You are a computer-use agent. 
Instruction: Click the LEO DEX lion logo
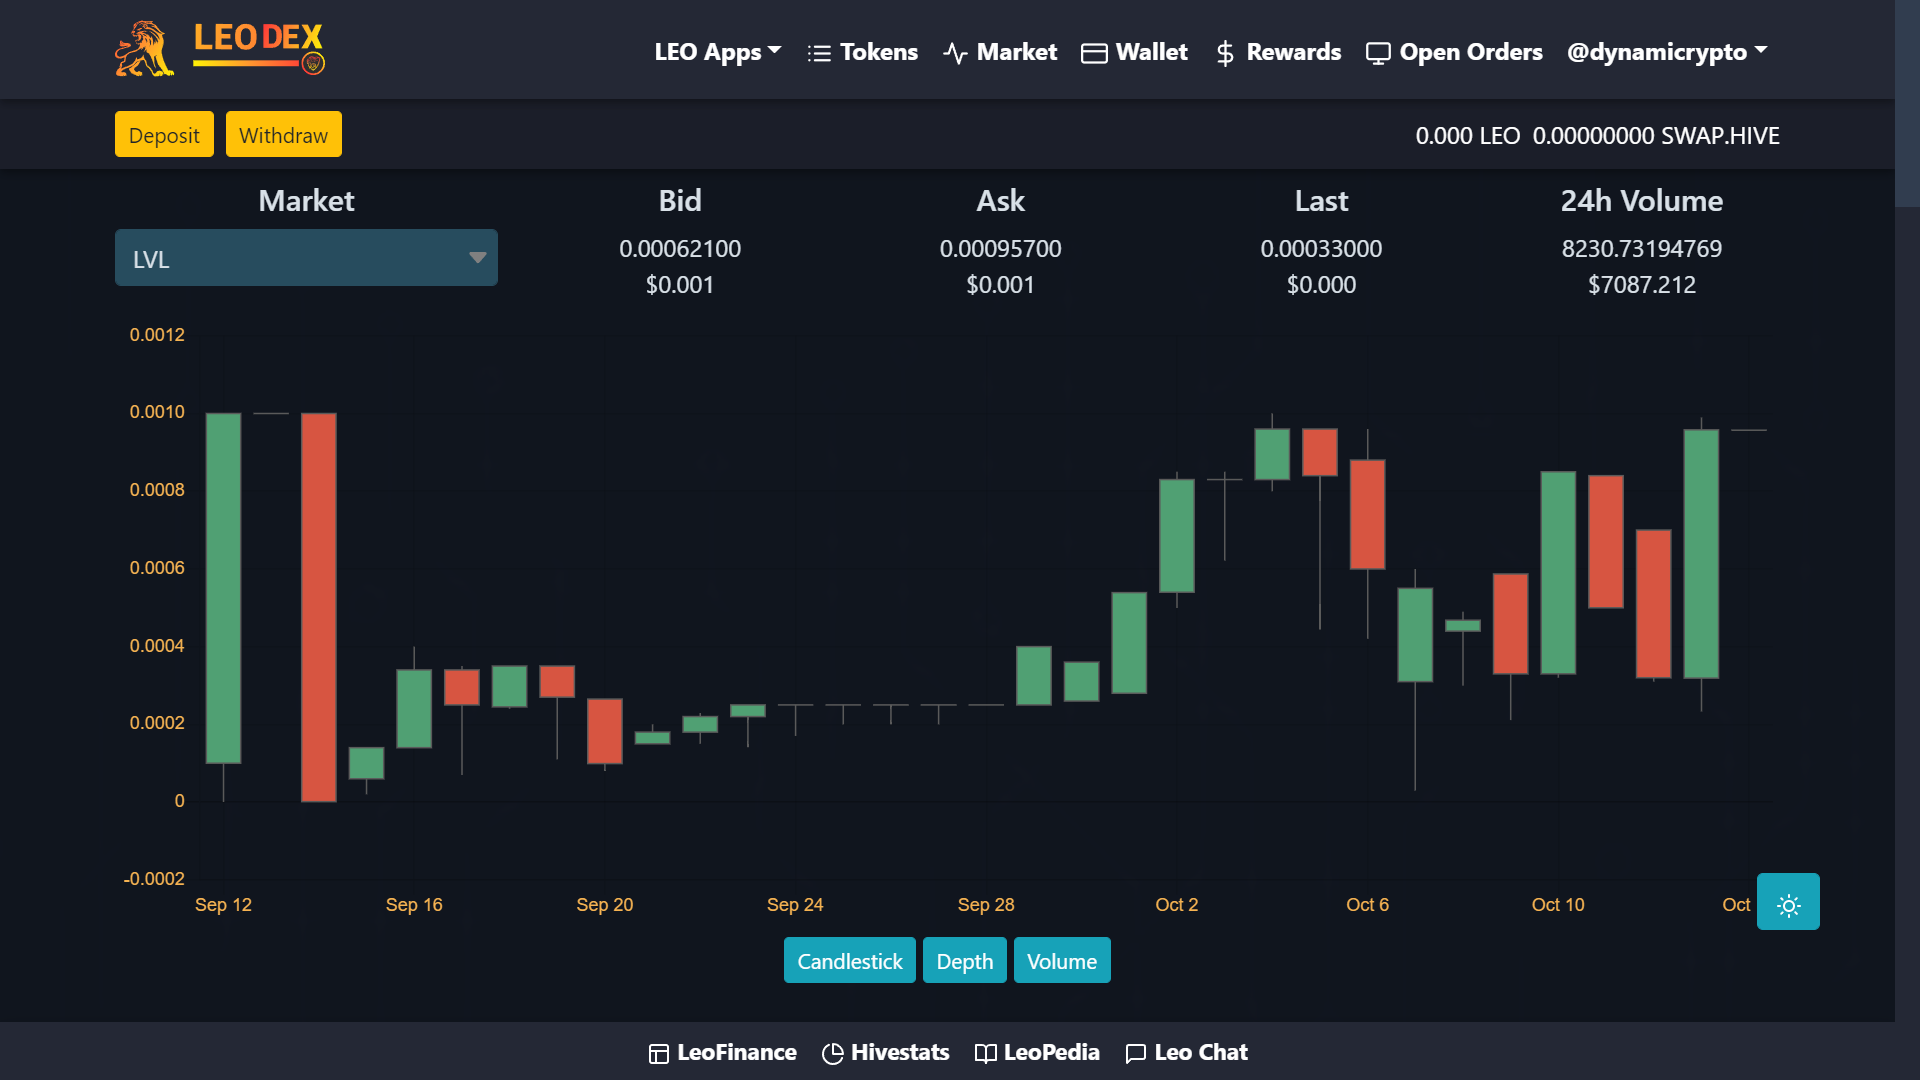point(220,48)
